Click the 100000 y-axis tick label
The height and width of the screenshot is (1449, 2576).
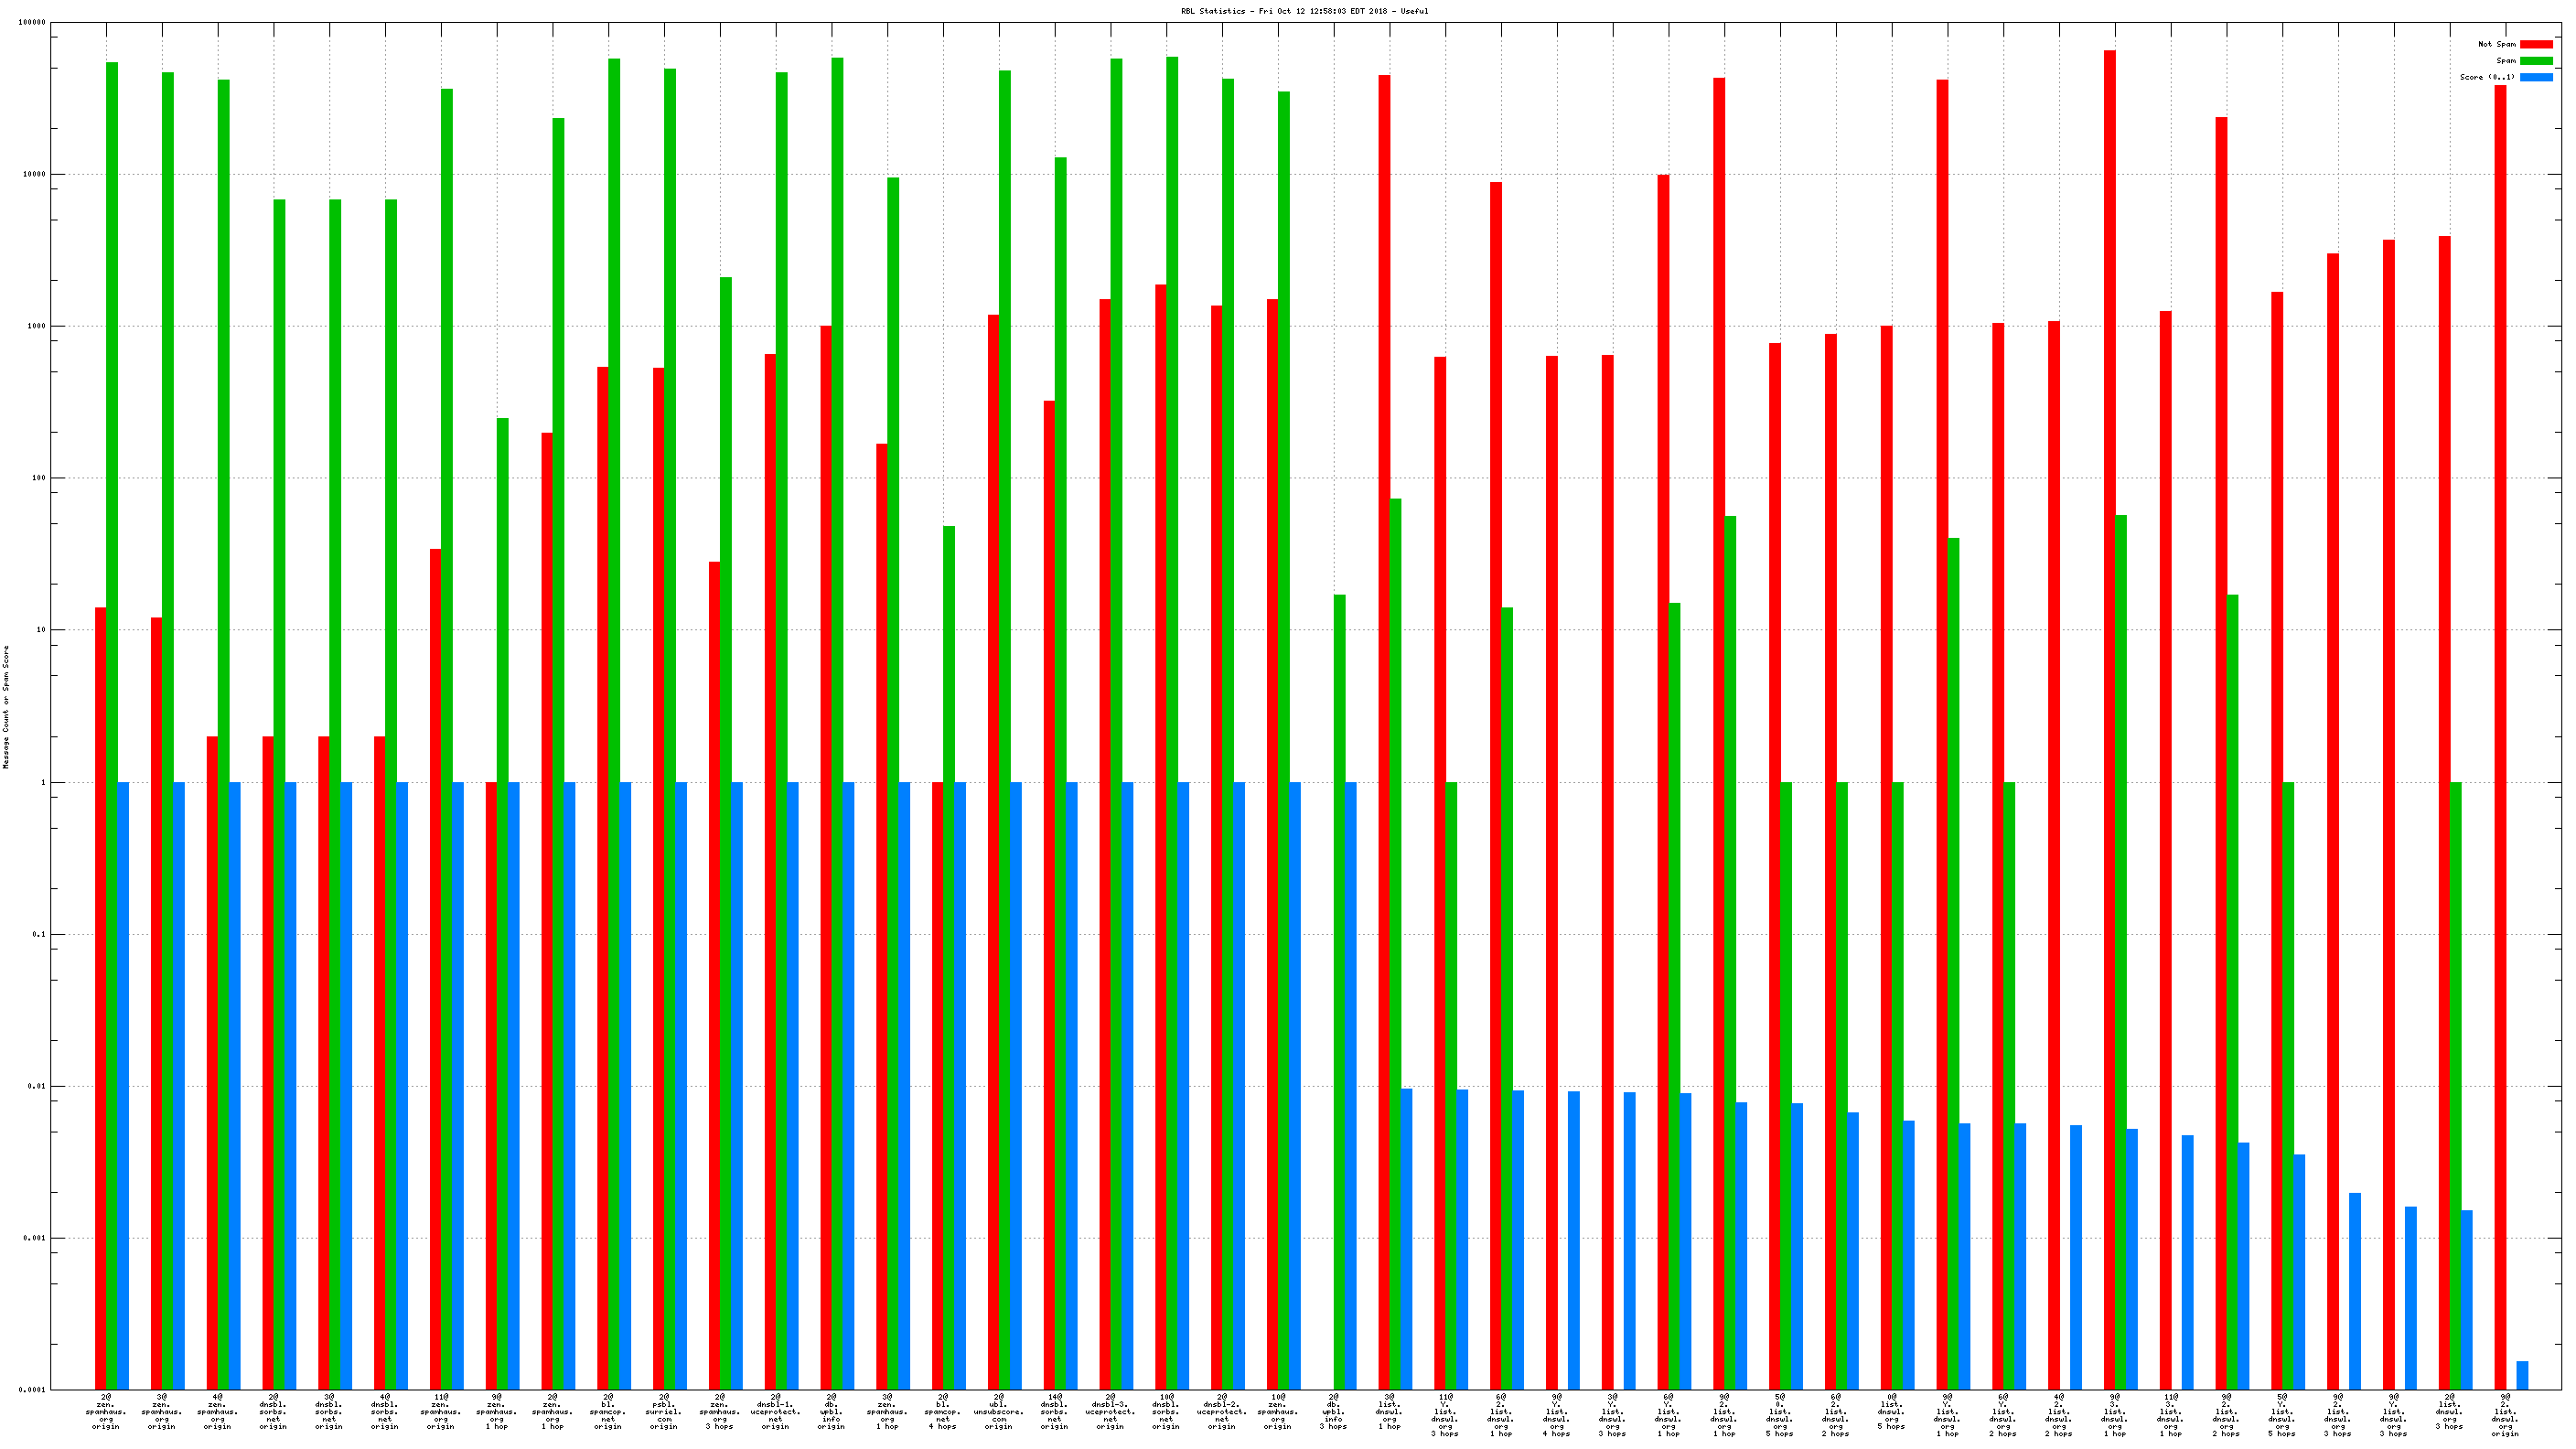(32, 23)
